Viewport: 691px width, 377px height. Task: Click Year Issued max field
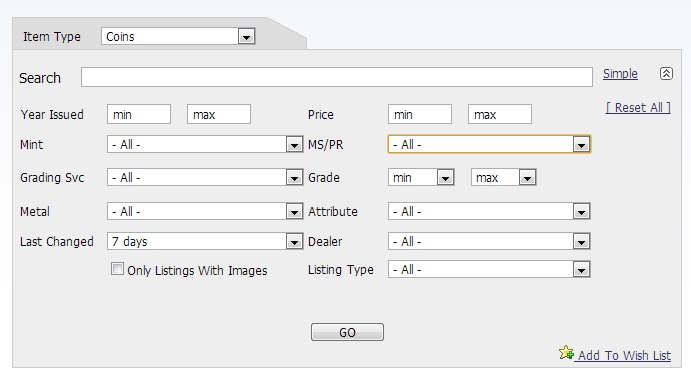point(219,114)
